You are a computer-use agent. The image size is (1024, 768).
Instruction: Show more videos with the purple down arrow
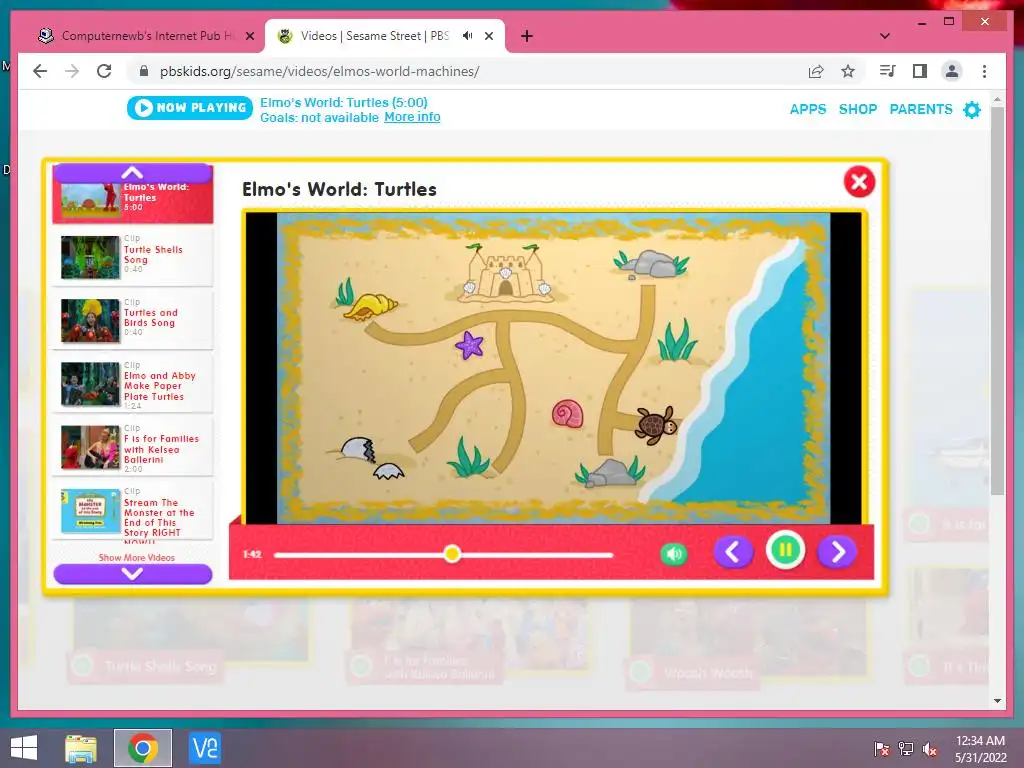pyautogui.click(x=133, y=574)
